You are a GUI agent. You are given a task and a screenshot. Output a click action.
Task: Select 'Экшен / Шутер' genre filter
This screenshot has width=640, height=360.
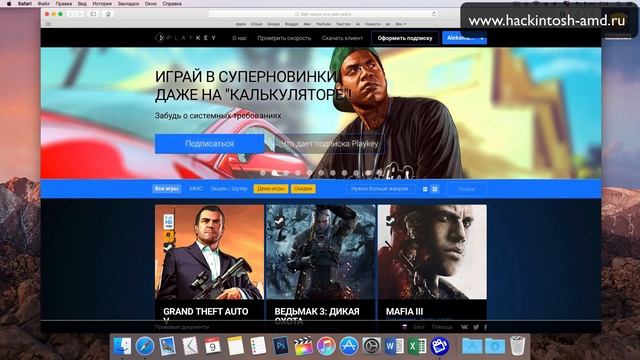(229, 189)
